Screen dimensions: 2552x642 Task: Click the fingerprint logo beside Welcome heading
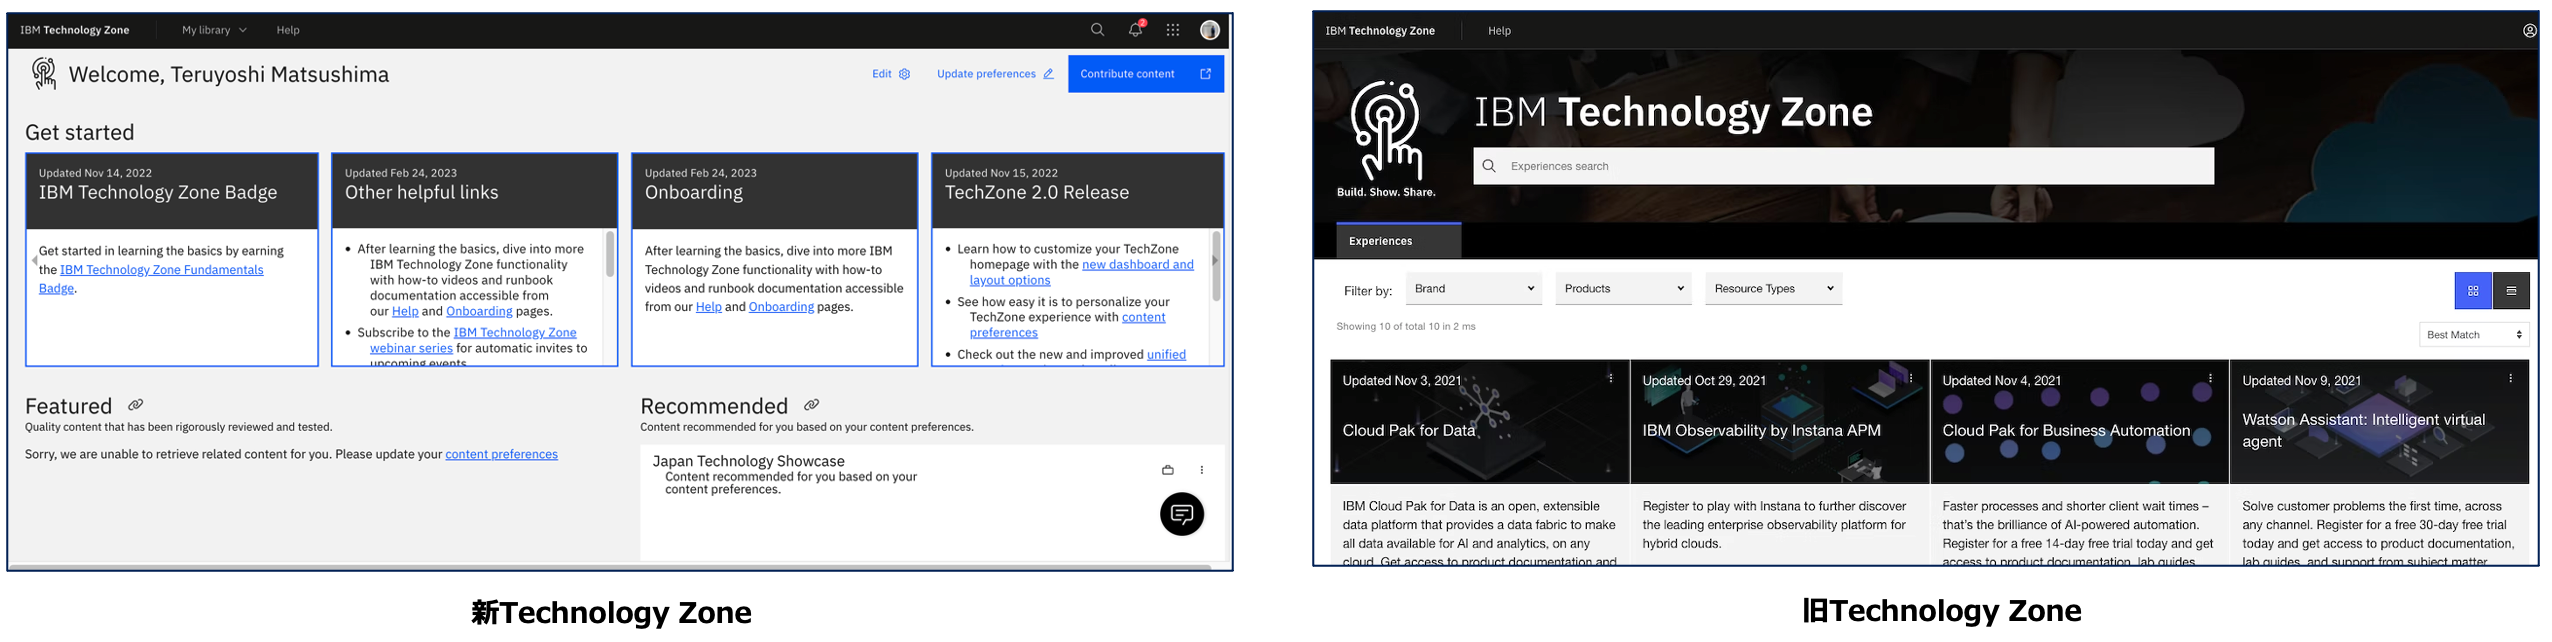43,73
